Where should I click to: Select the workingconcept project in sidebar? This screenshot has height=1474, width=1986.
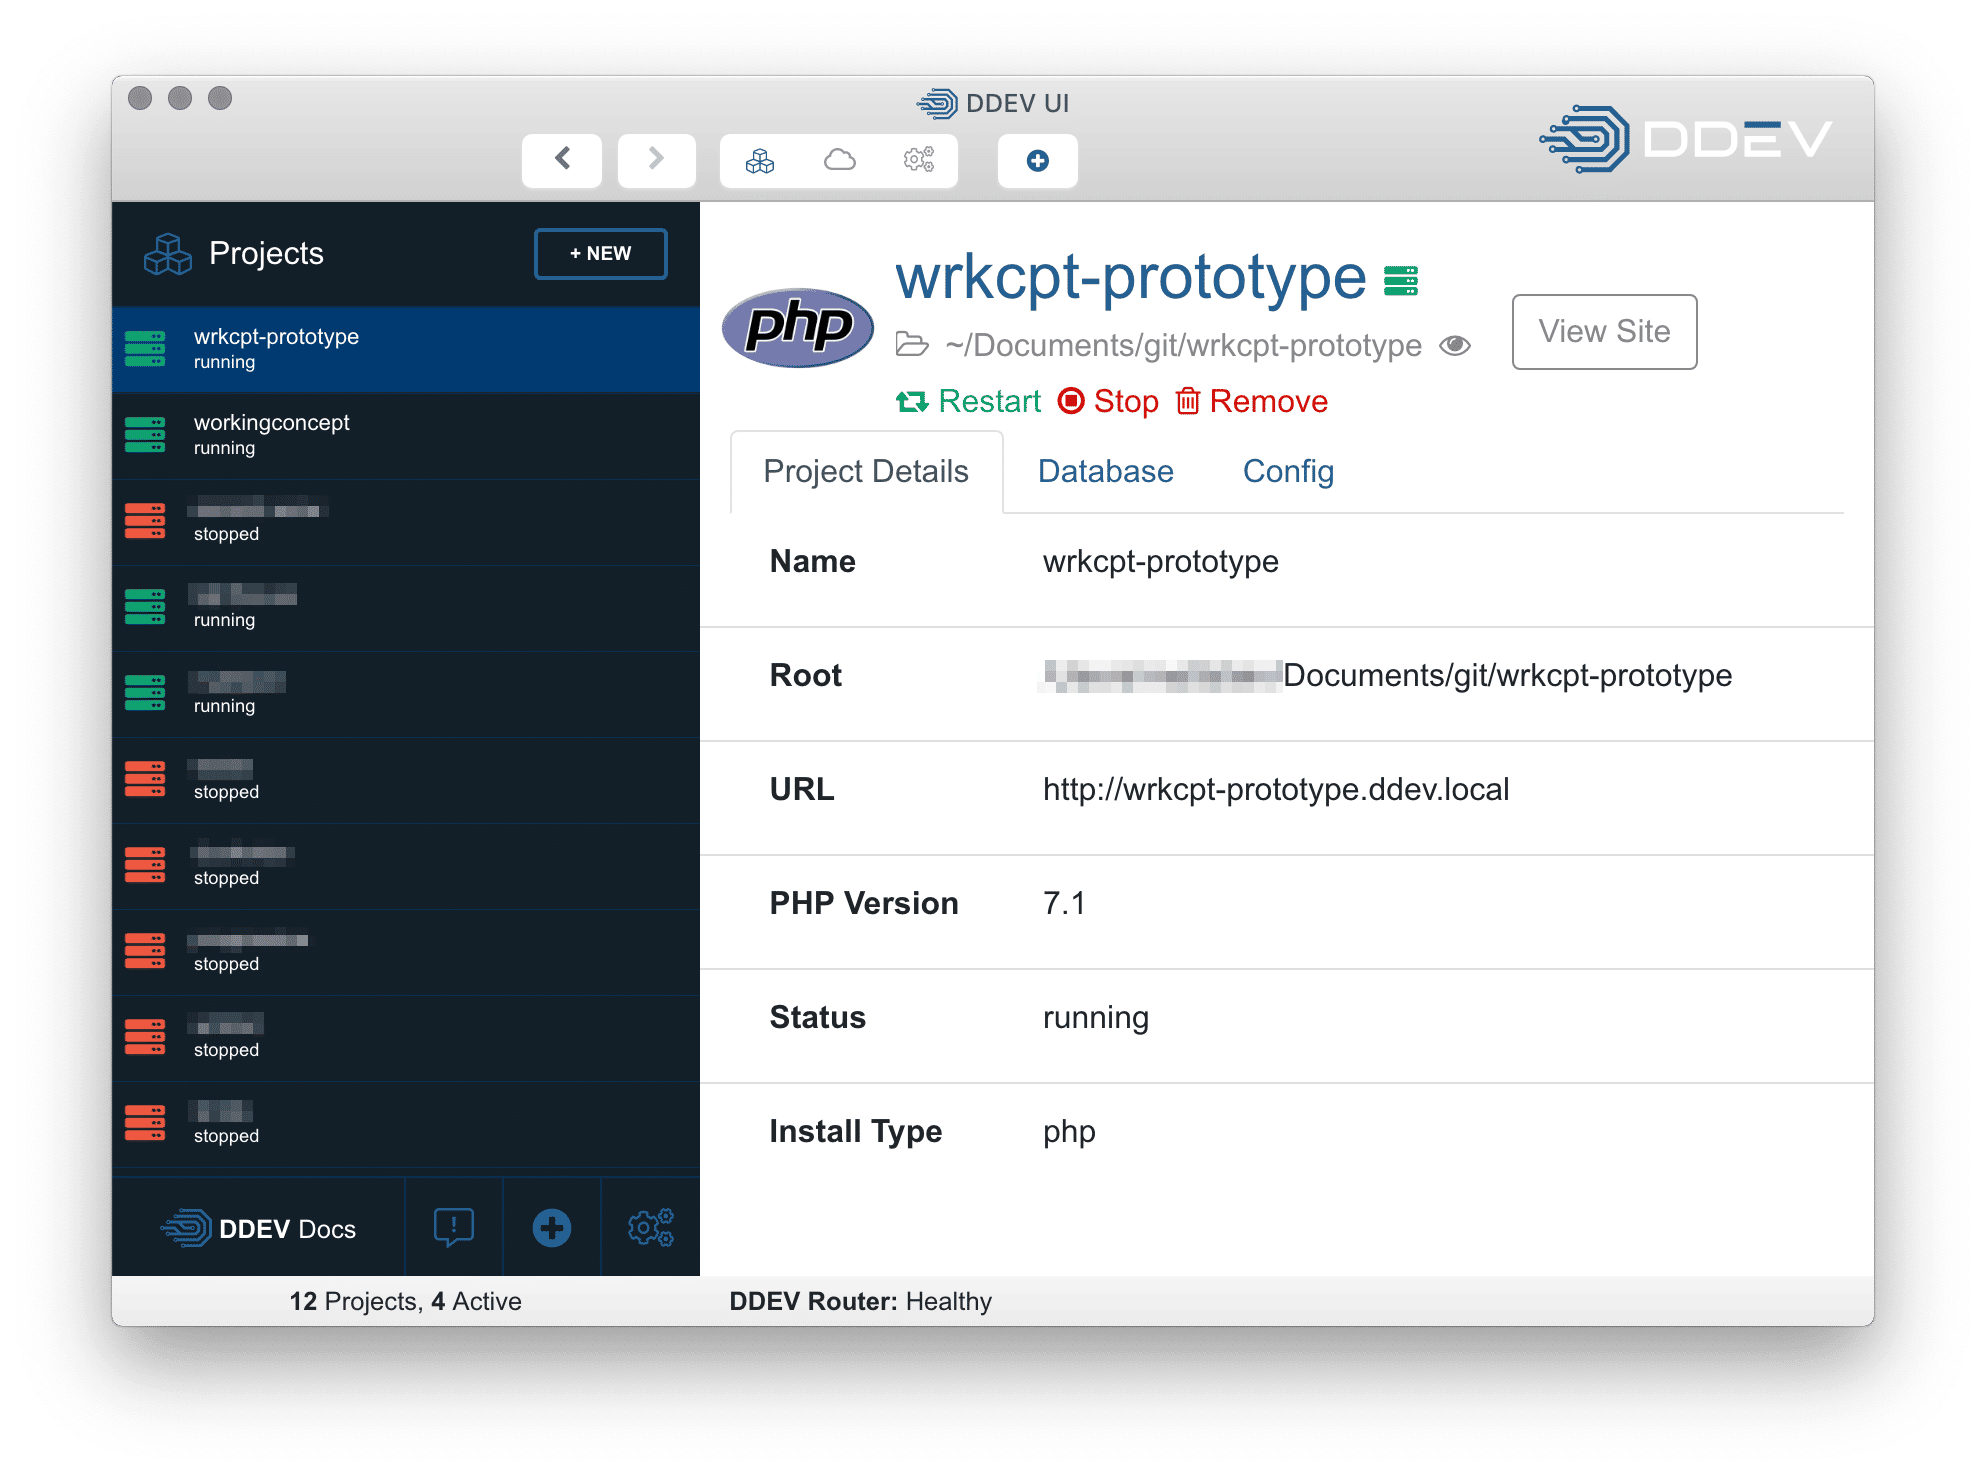pos(406,435)
